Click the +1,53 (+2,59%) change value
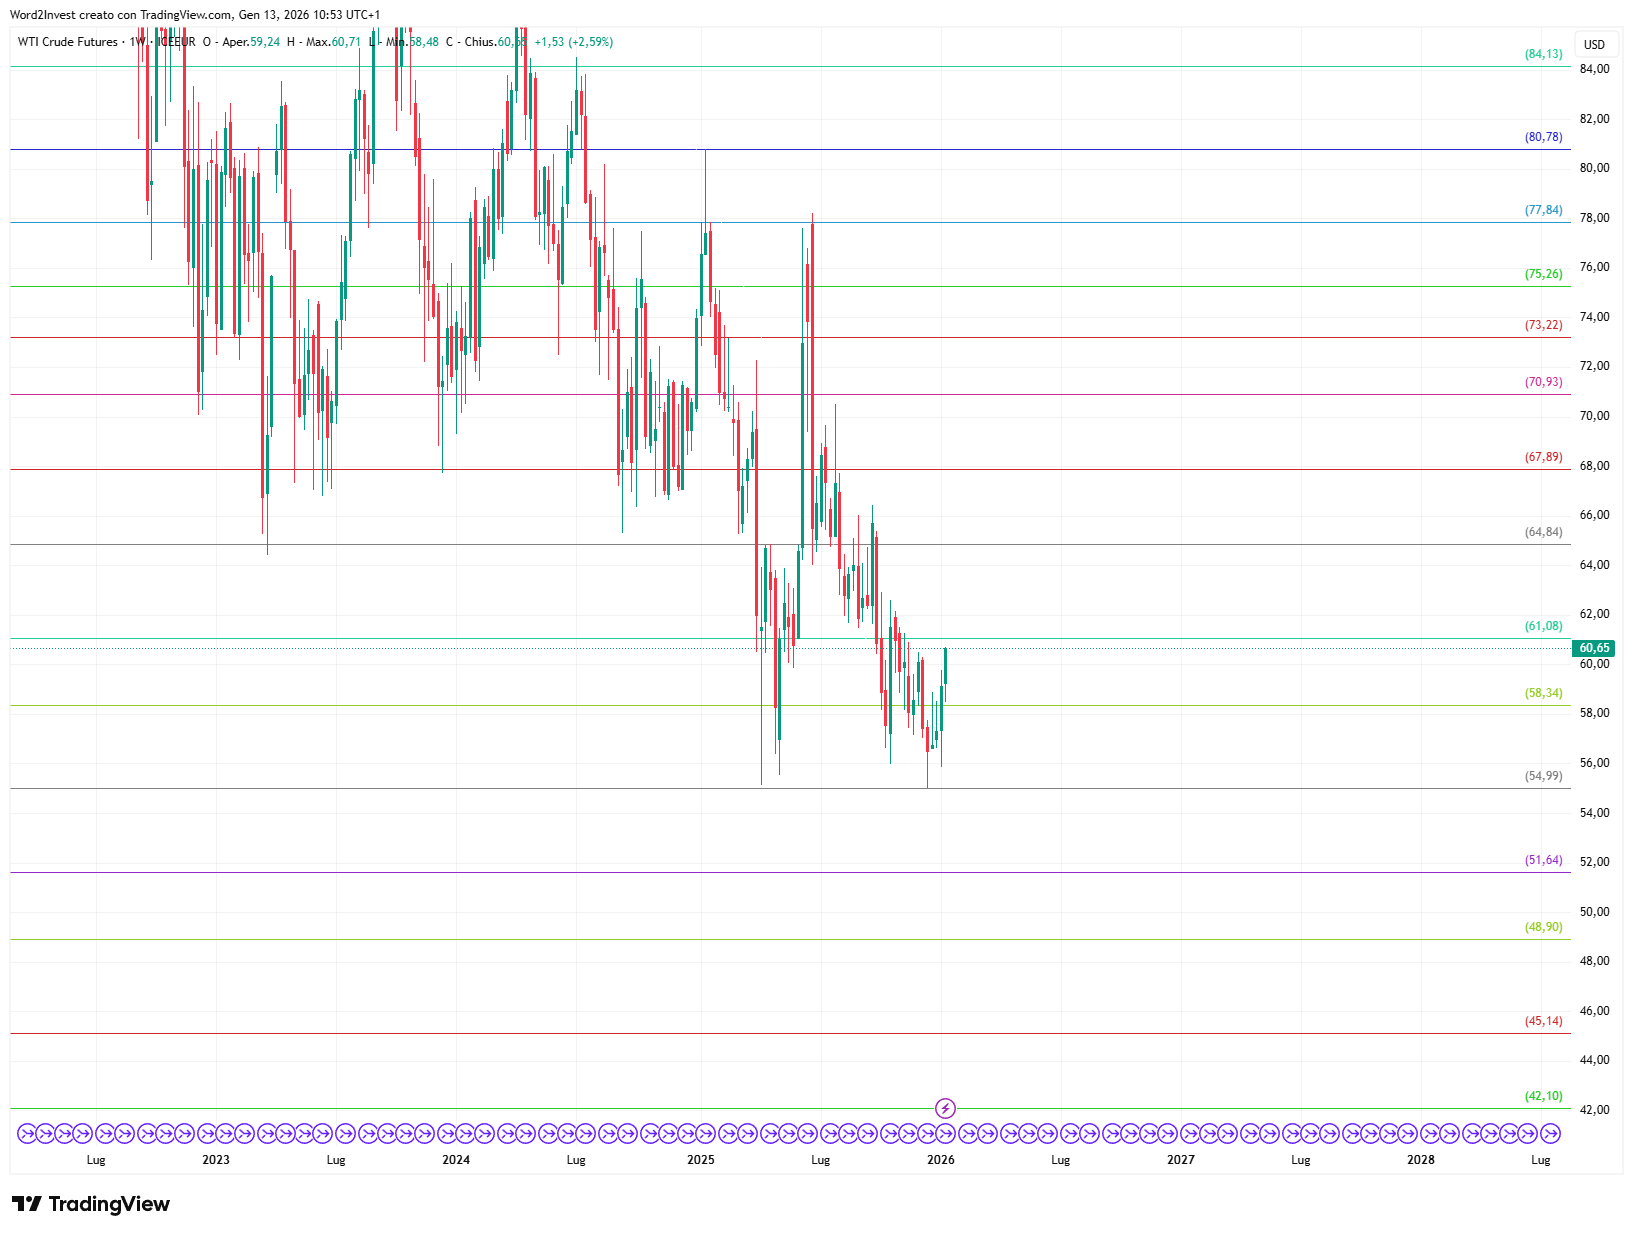 coord(574,42)
